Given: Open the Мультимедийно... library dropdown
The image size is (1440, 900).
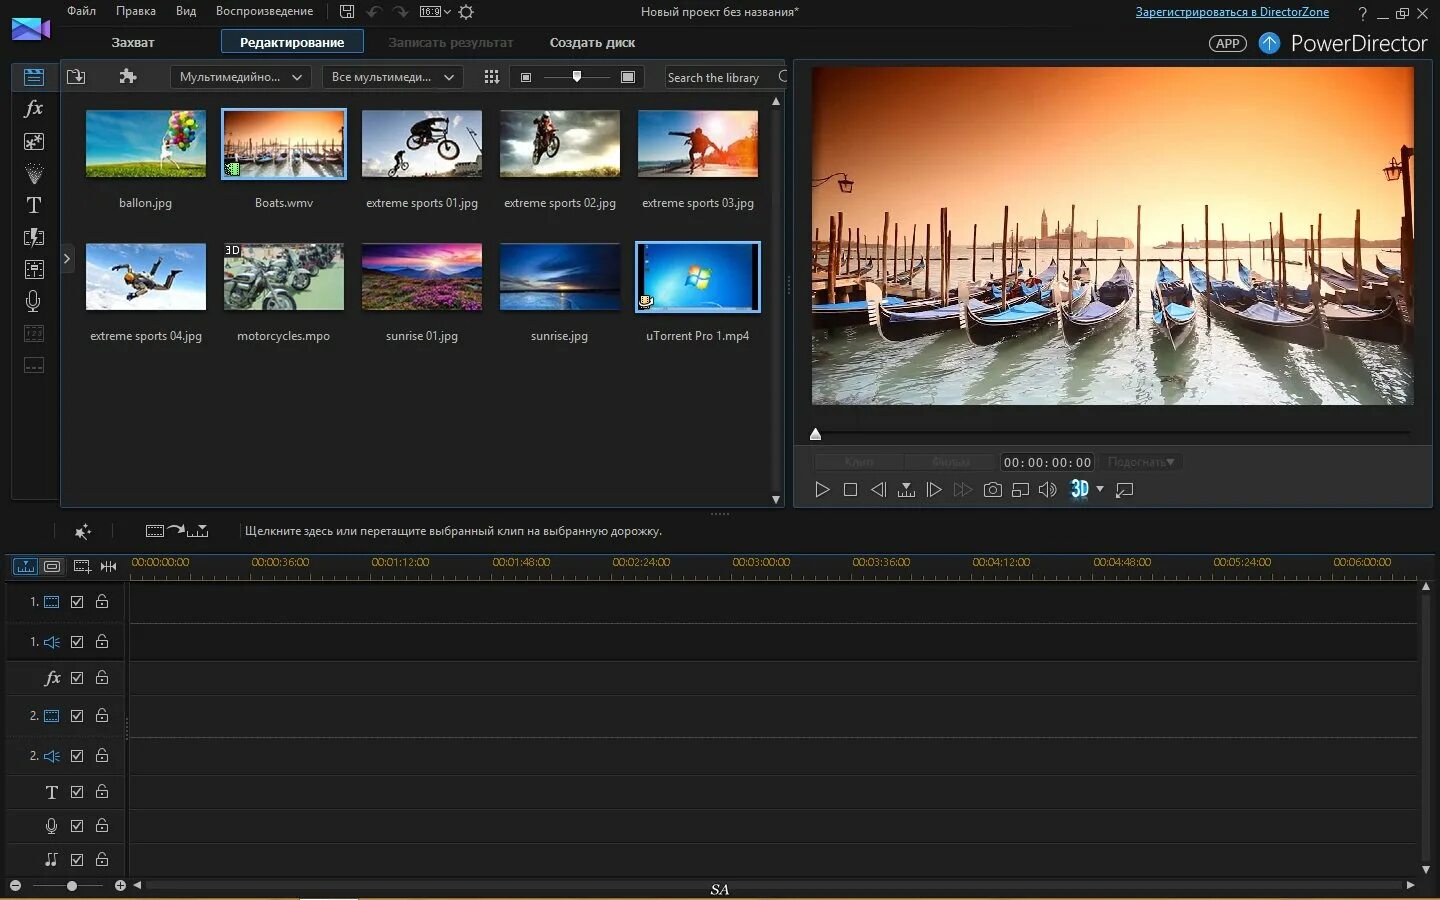Looking at the screenshot, I should point(240,77).
